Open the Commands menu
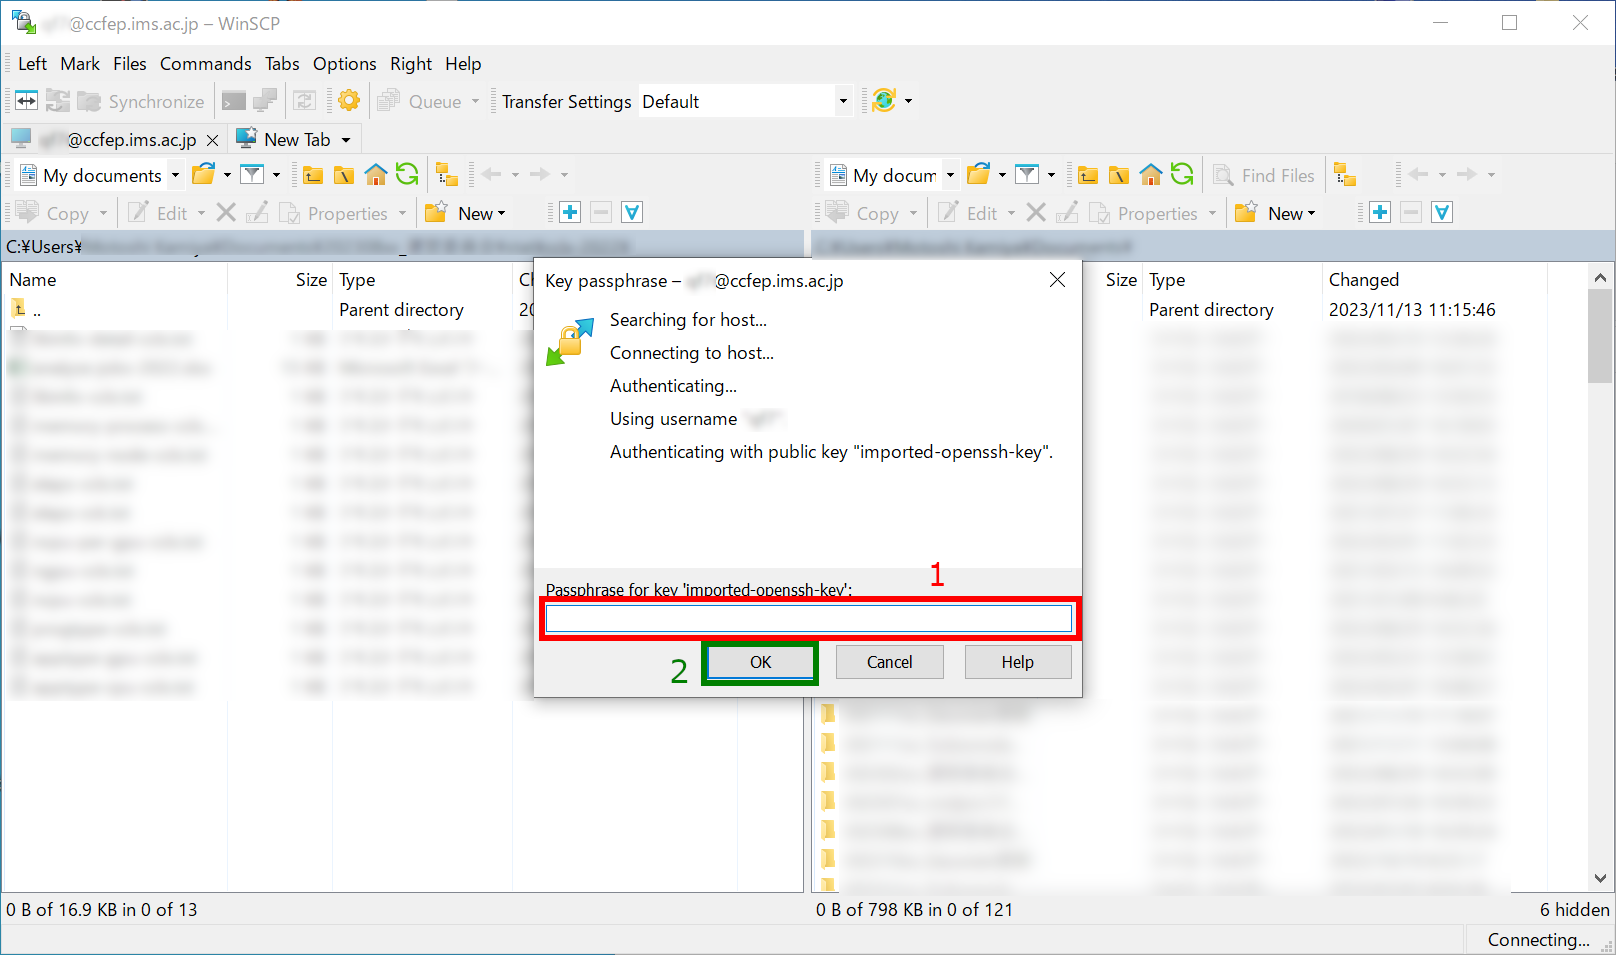The image size is (1616, 955). [x=206, y=63]
